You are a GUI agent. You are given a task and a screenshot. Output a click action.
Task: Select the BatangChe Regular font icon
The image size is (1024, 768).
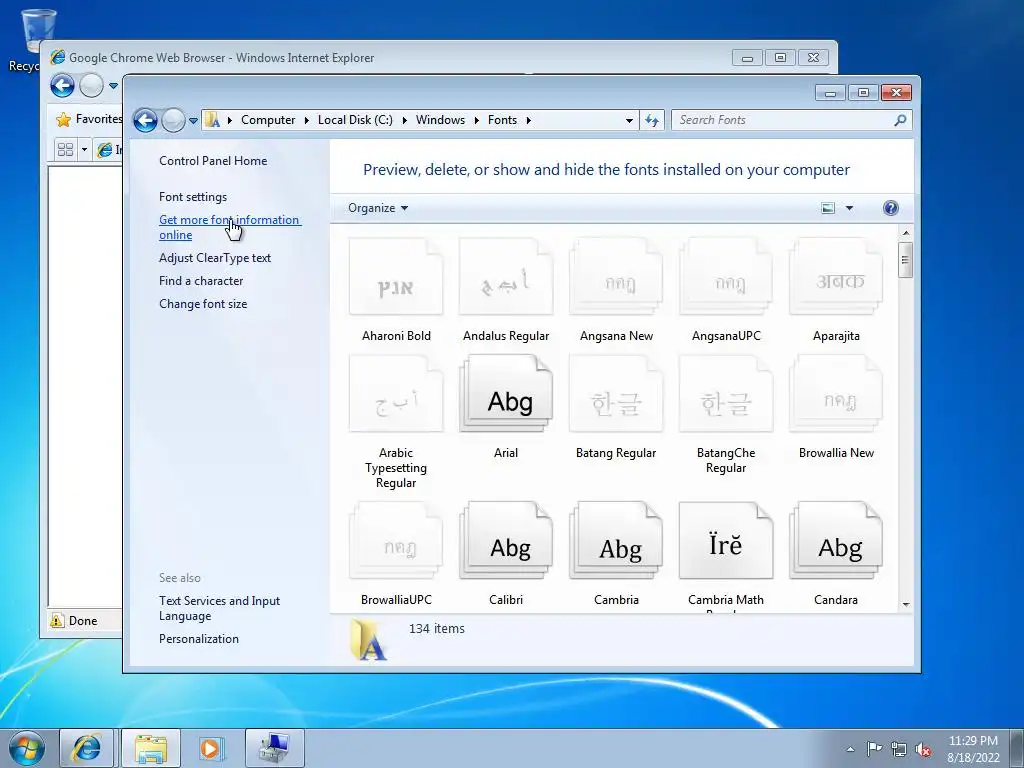pyautogui.click(x=726, y=394)
